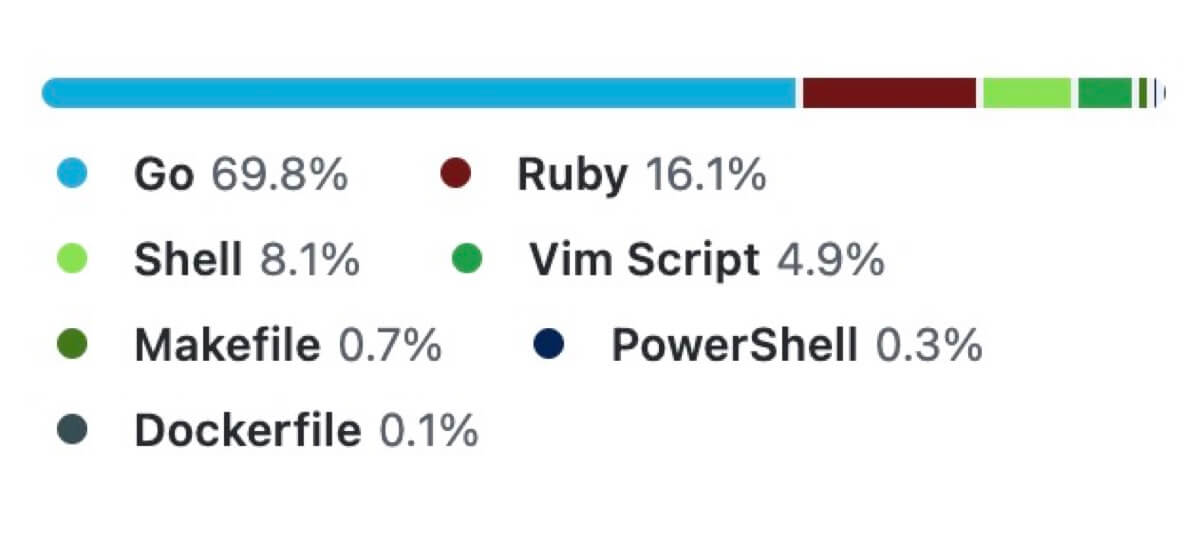Click the dark red dot beside Ruby
1200x558 pixels.
coord(455,175)
